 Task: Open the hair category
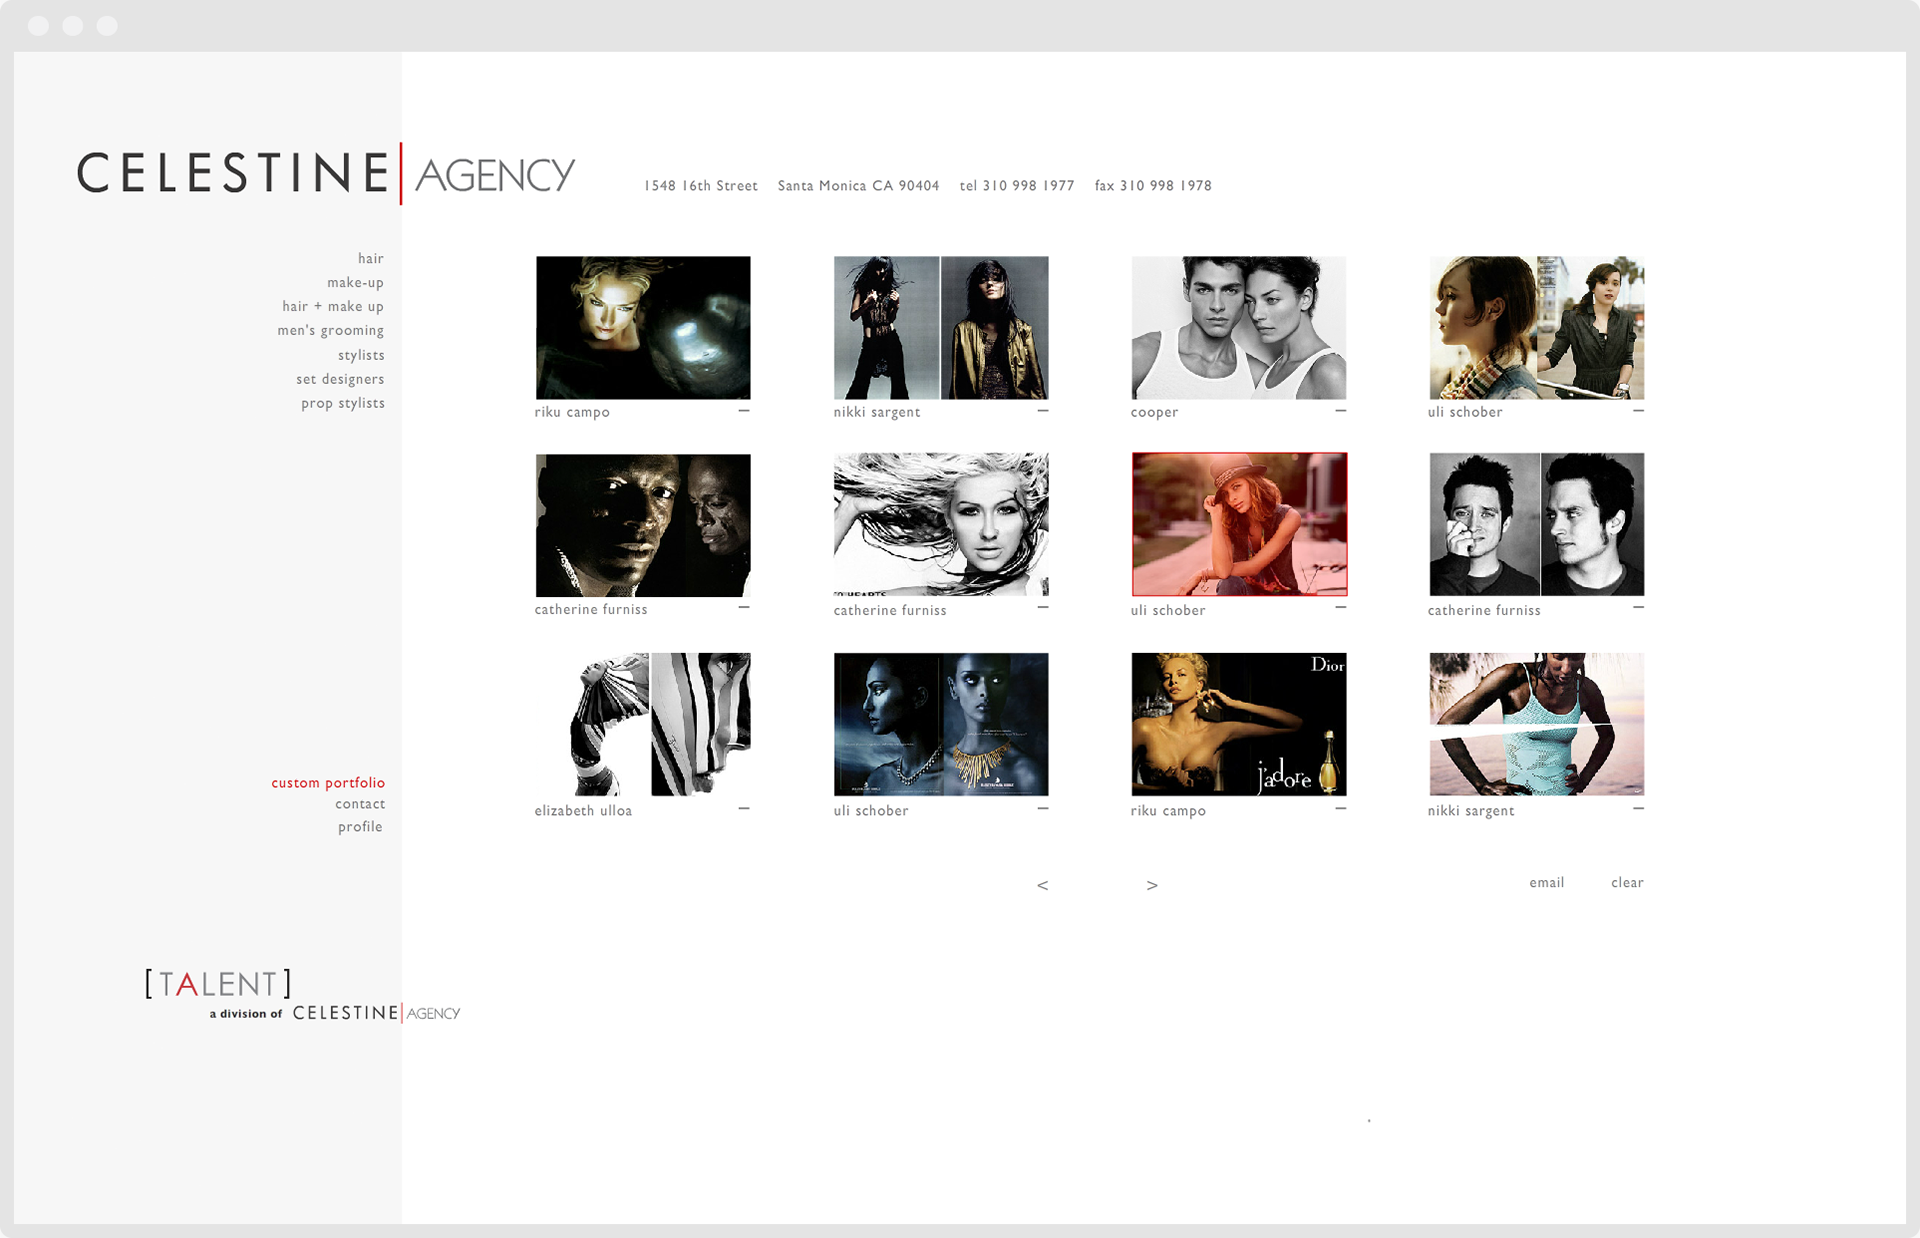point(370,259)
